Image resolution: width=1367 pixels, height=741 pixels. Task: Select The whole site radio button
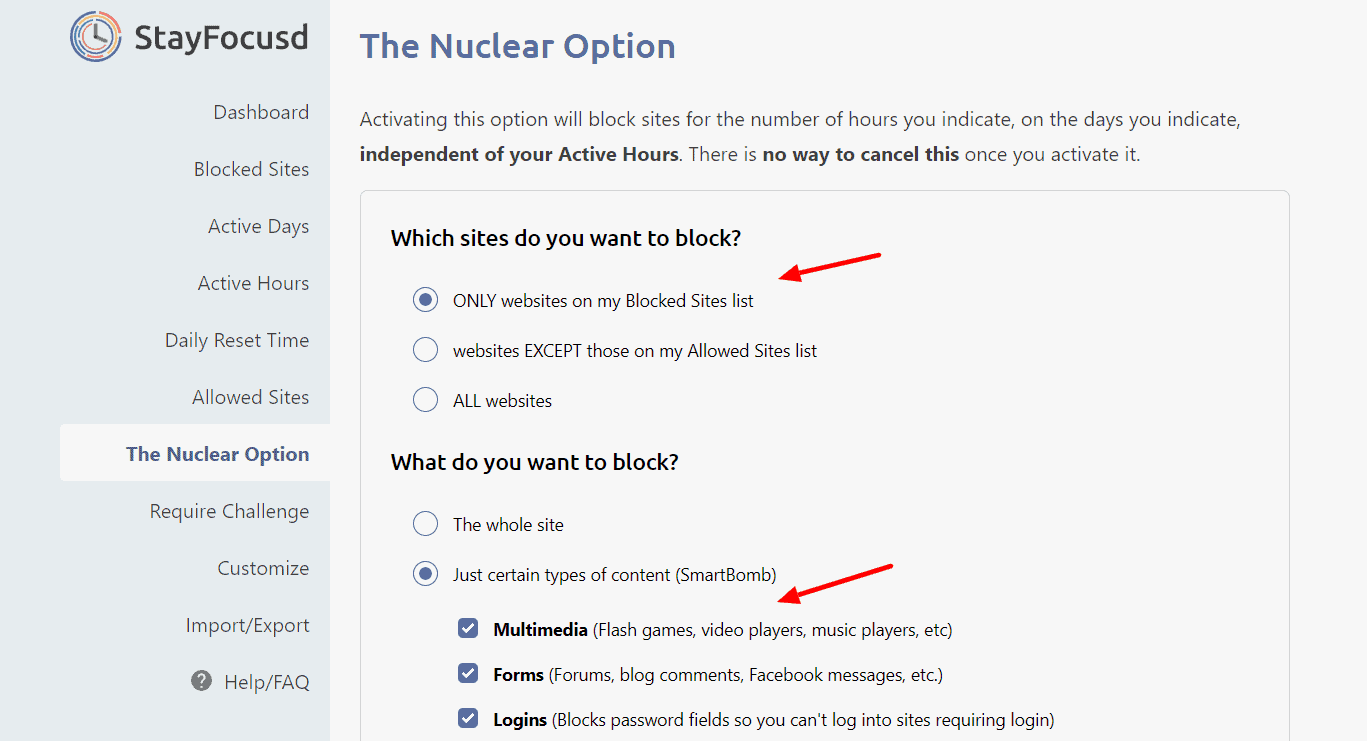click(426, 524)
